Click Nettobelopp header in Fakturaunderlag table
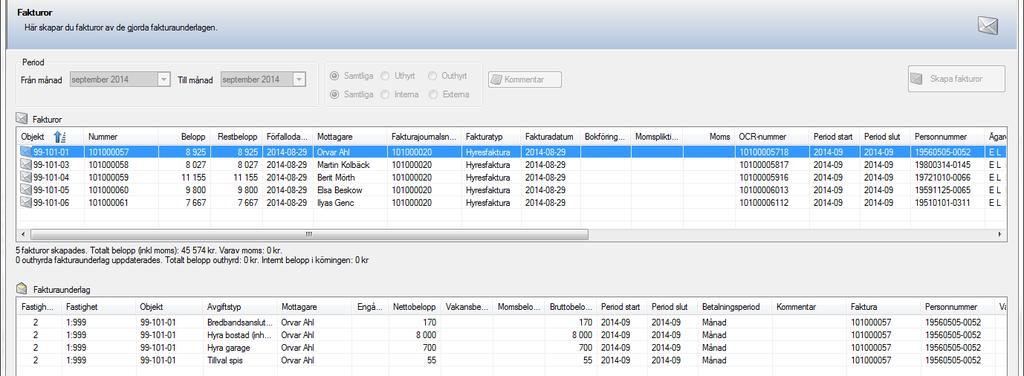 pos(415,307)
